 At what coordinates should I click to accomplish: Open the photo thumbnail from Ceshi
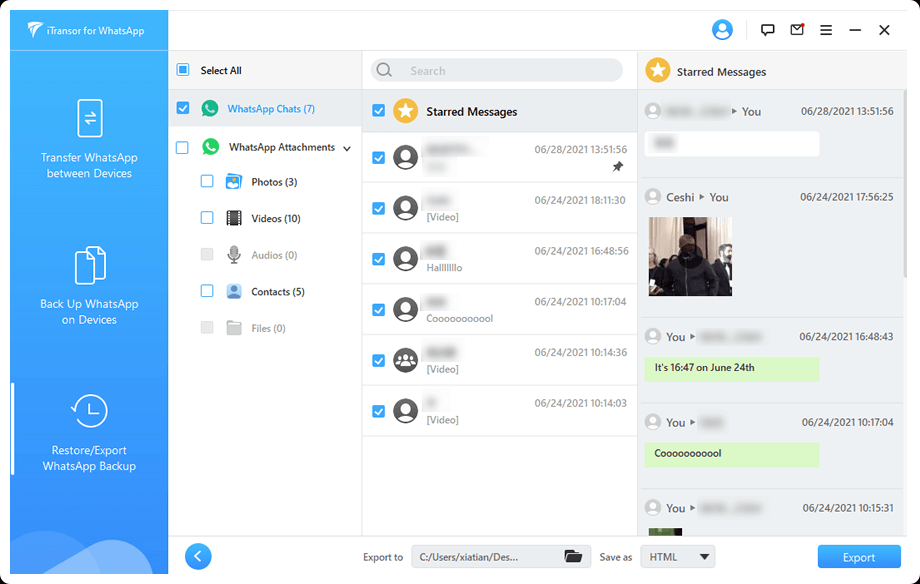690,256
